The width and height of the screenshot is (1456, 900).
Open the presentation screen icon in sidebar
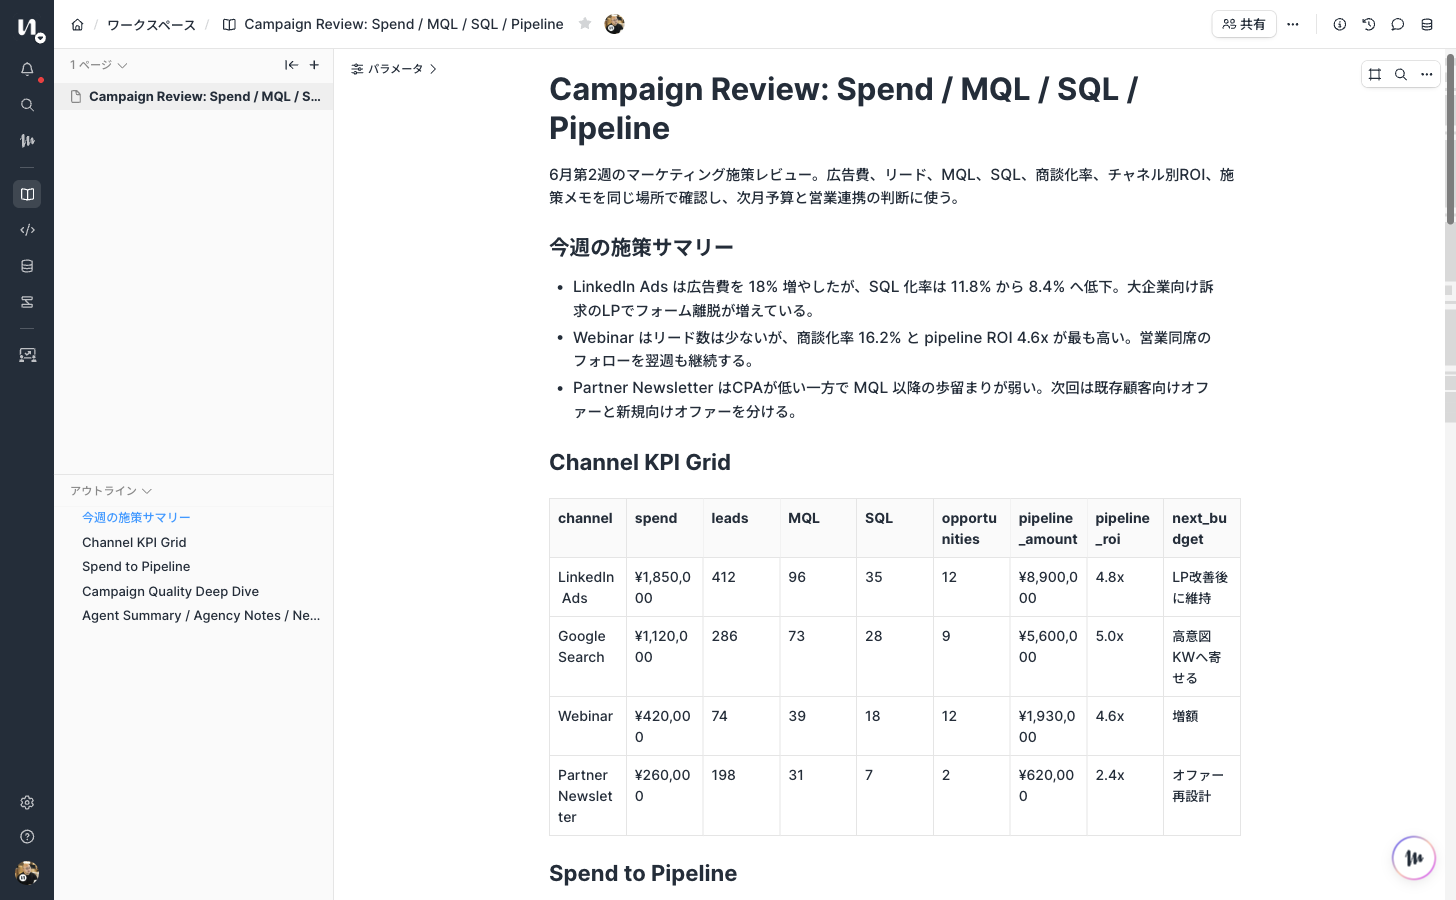[x=27, y=355]
